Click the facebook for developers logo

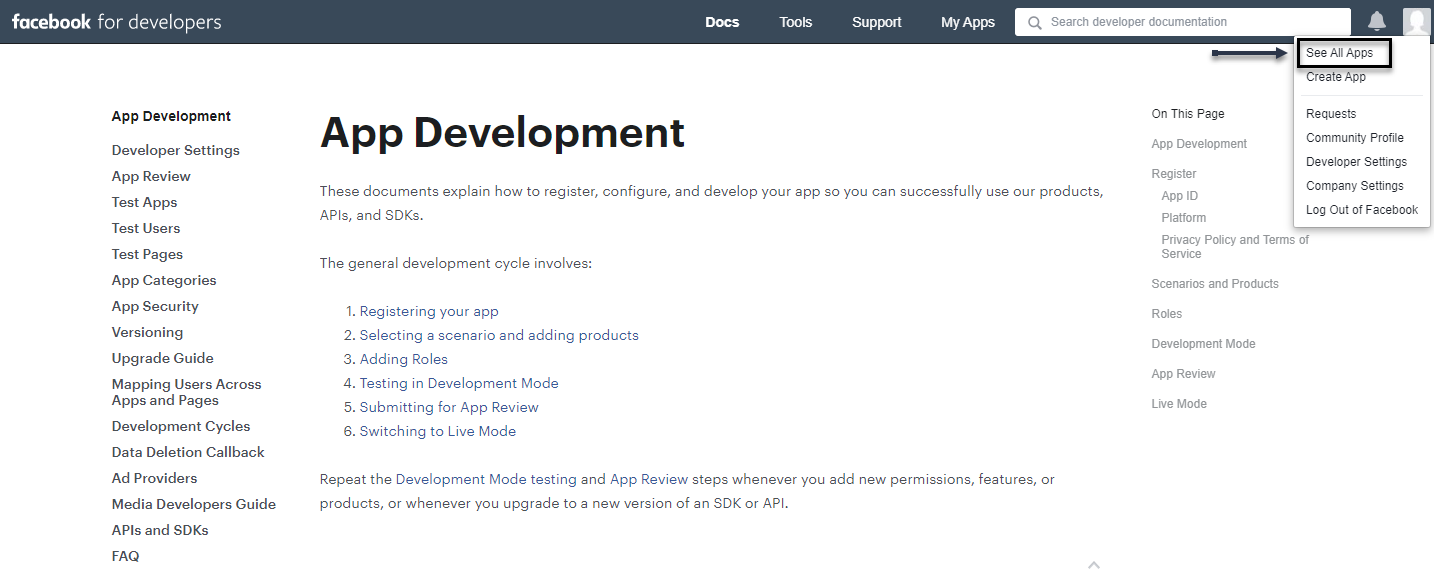click(x=117, y=22)
